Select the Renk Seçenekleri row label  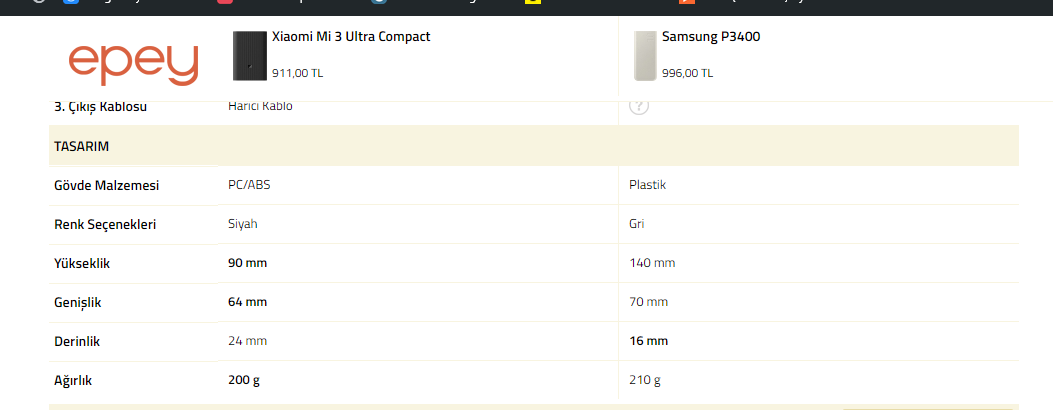pyautogui.click(x=105, y=224)
